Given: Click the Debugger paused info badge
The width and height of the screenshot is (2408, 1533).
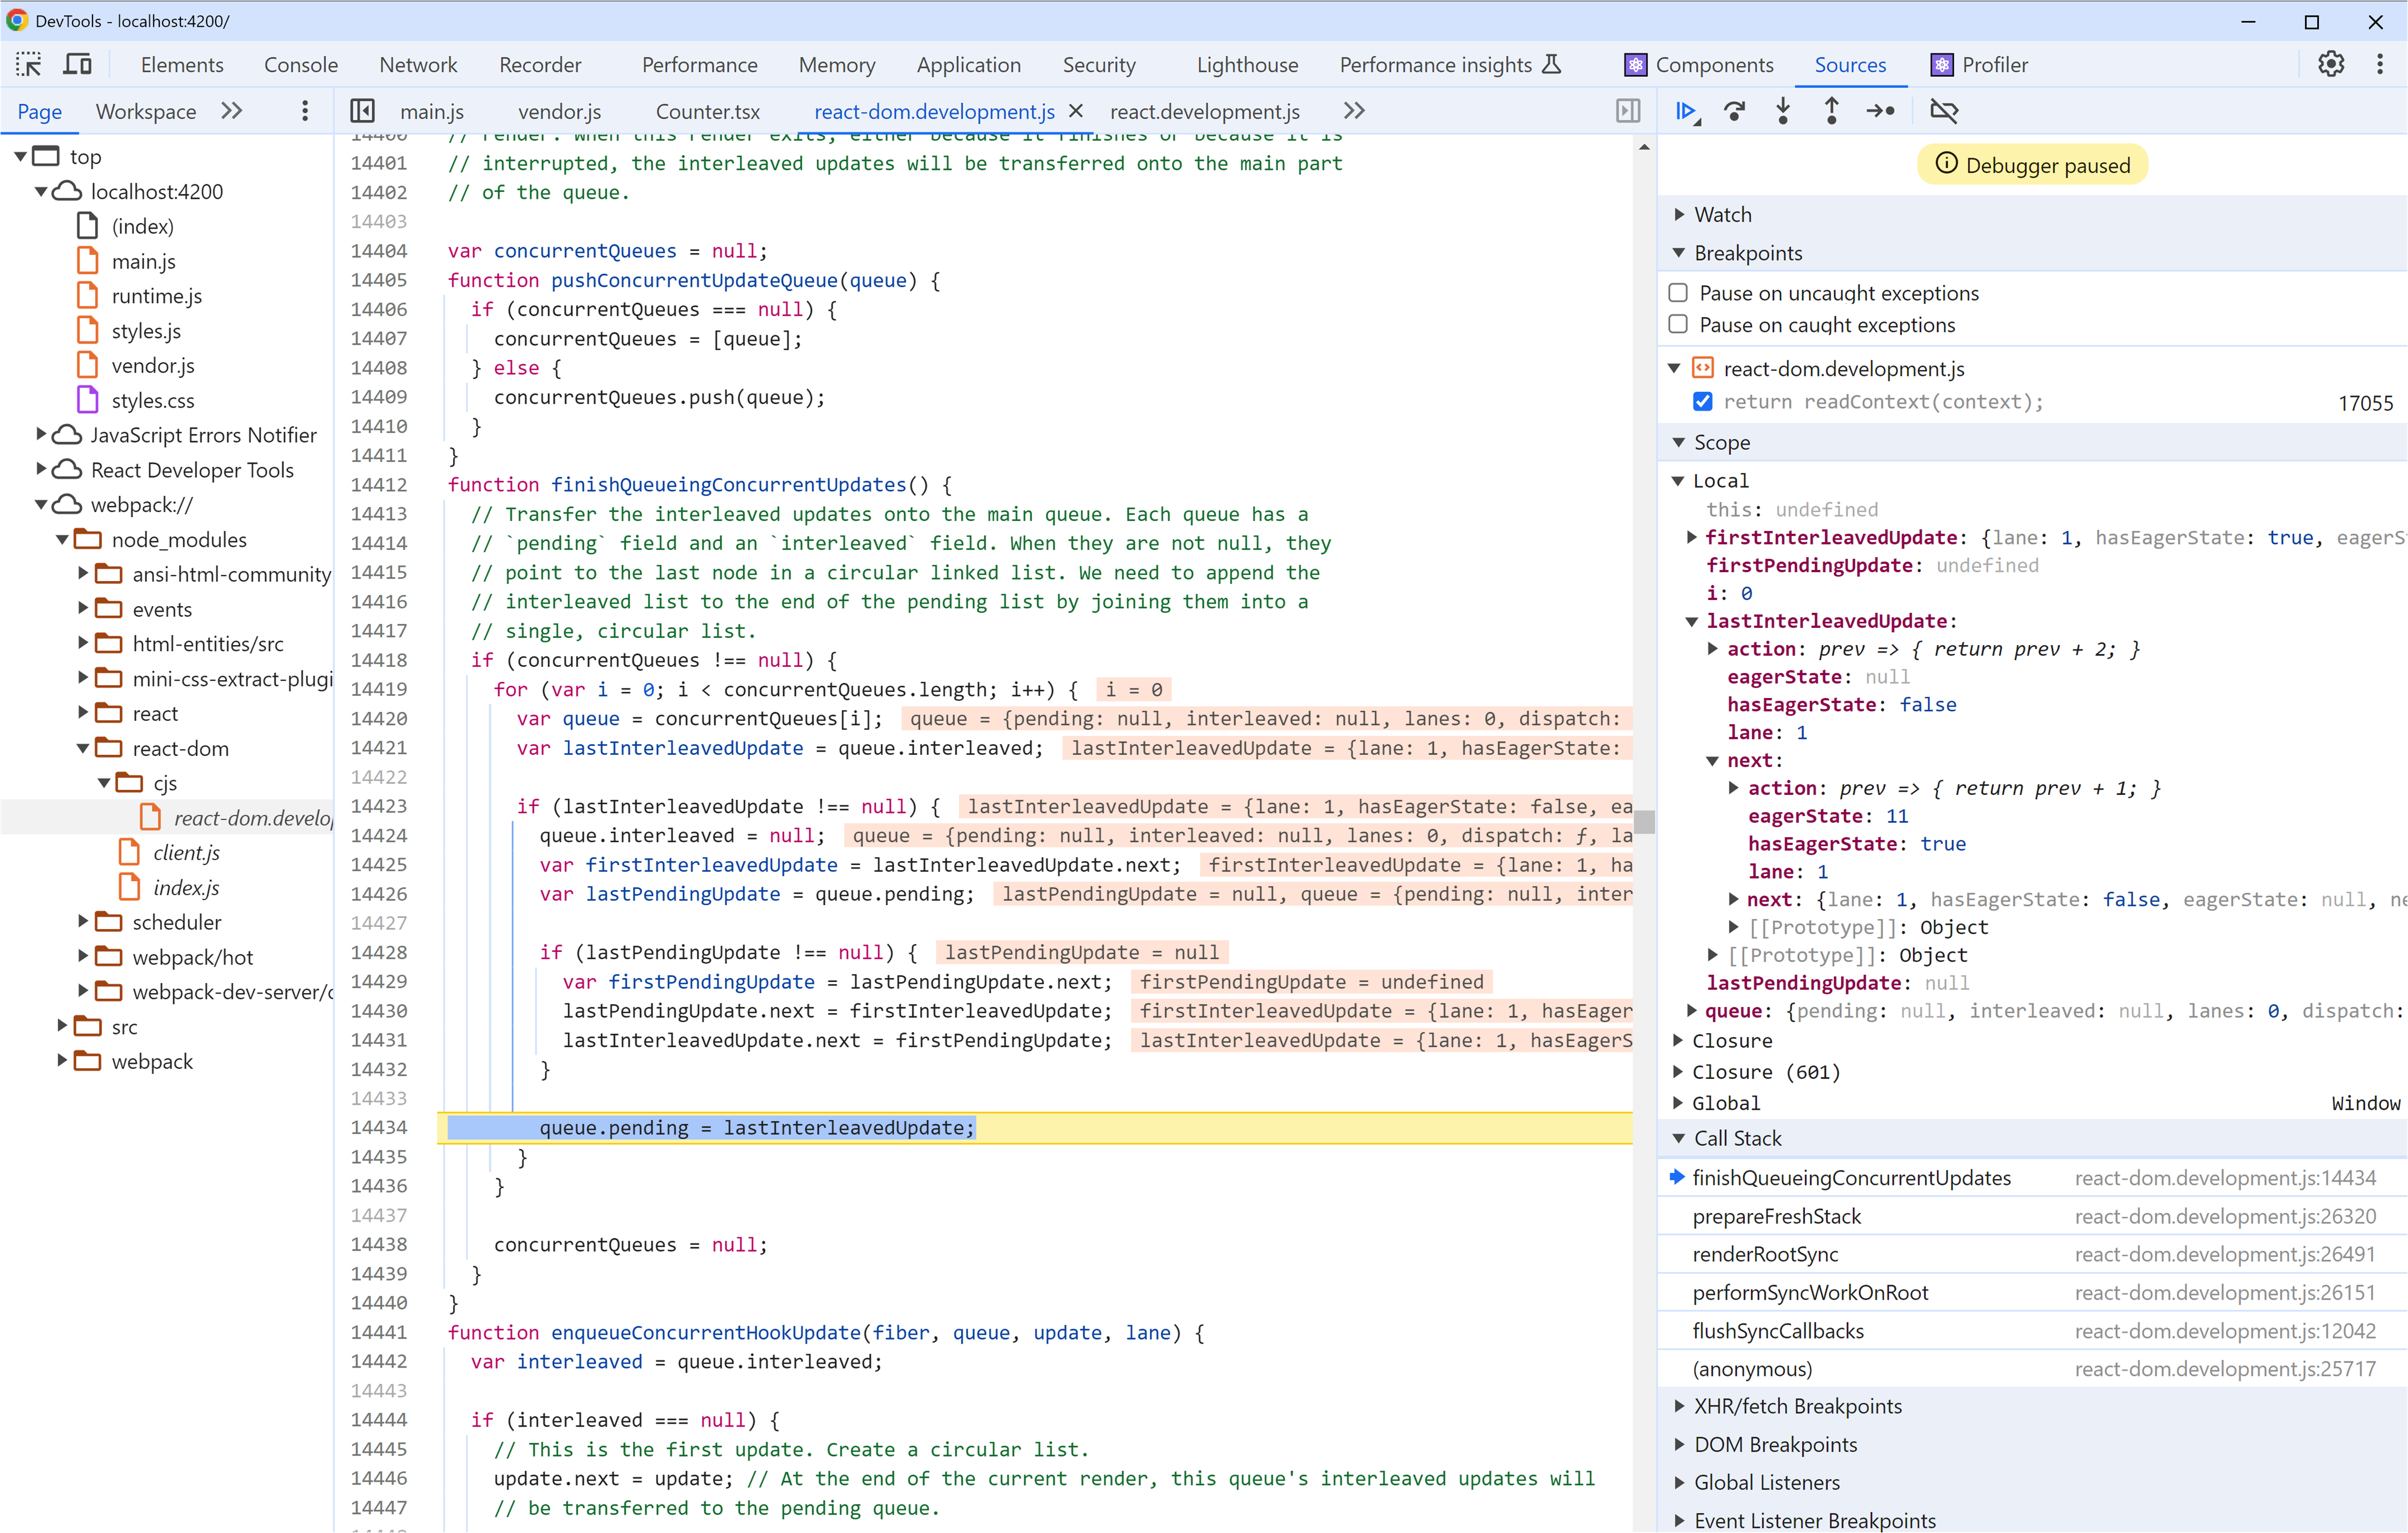Looking at the screenshot, I should [x=2032, y=165].
